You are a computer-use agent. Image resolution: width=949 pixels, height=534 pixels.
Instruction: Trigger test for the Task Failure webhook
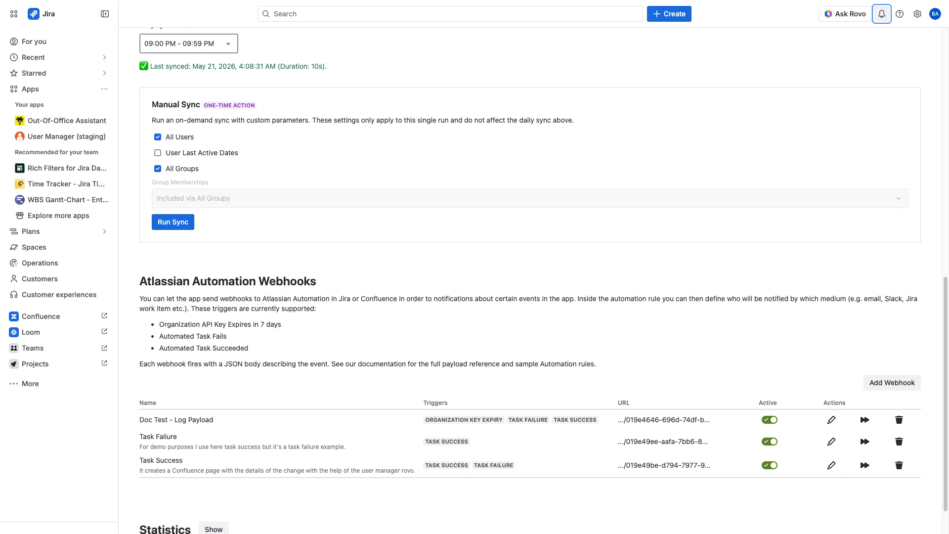click(x=864, y=441)
